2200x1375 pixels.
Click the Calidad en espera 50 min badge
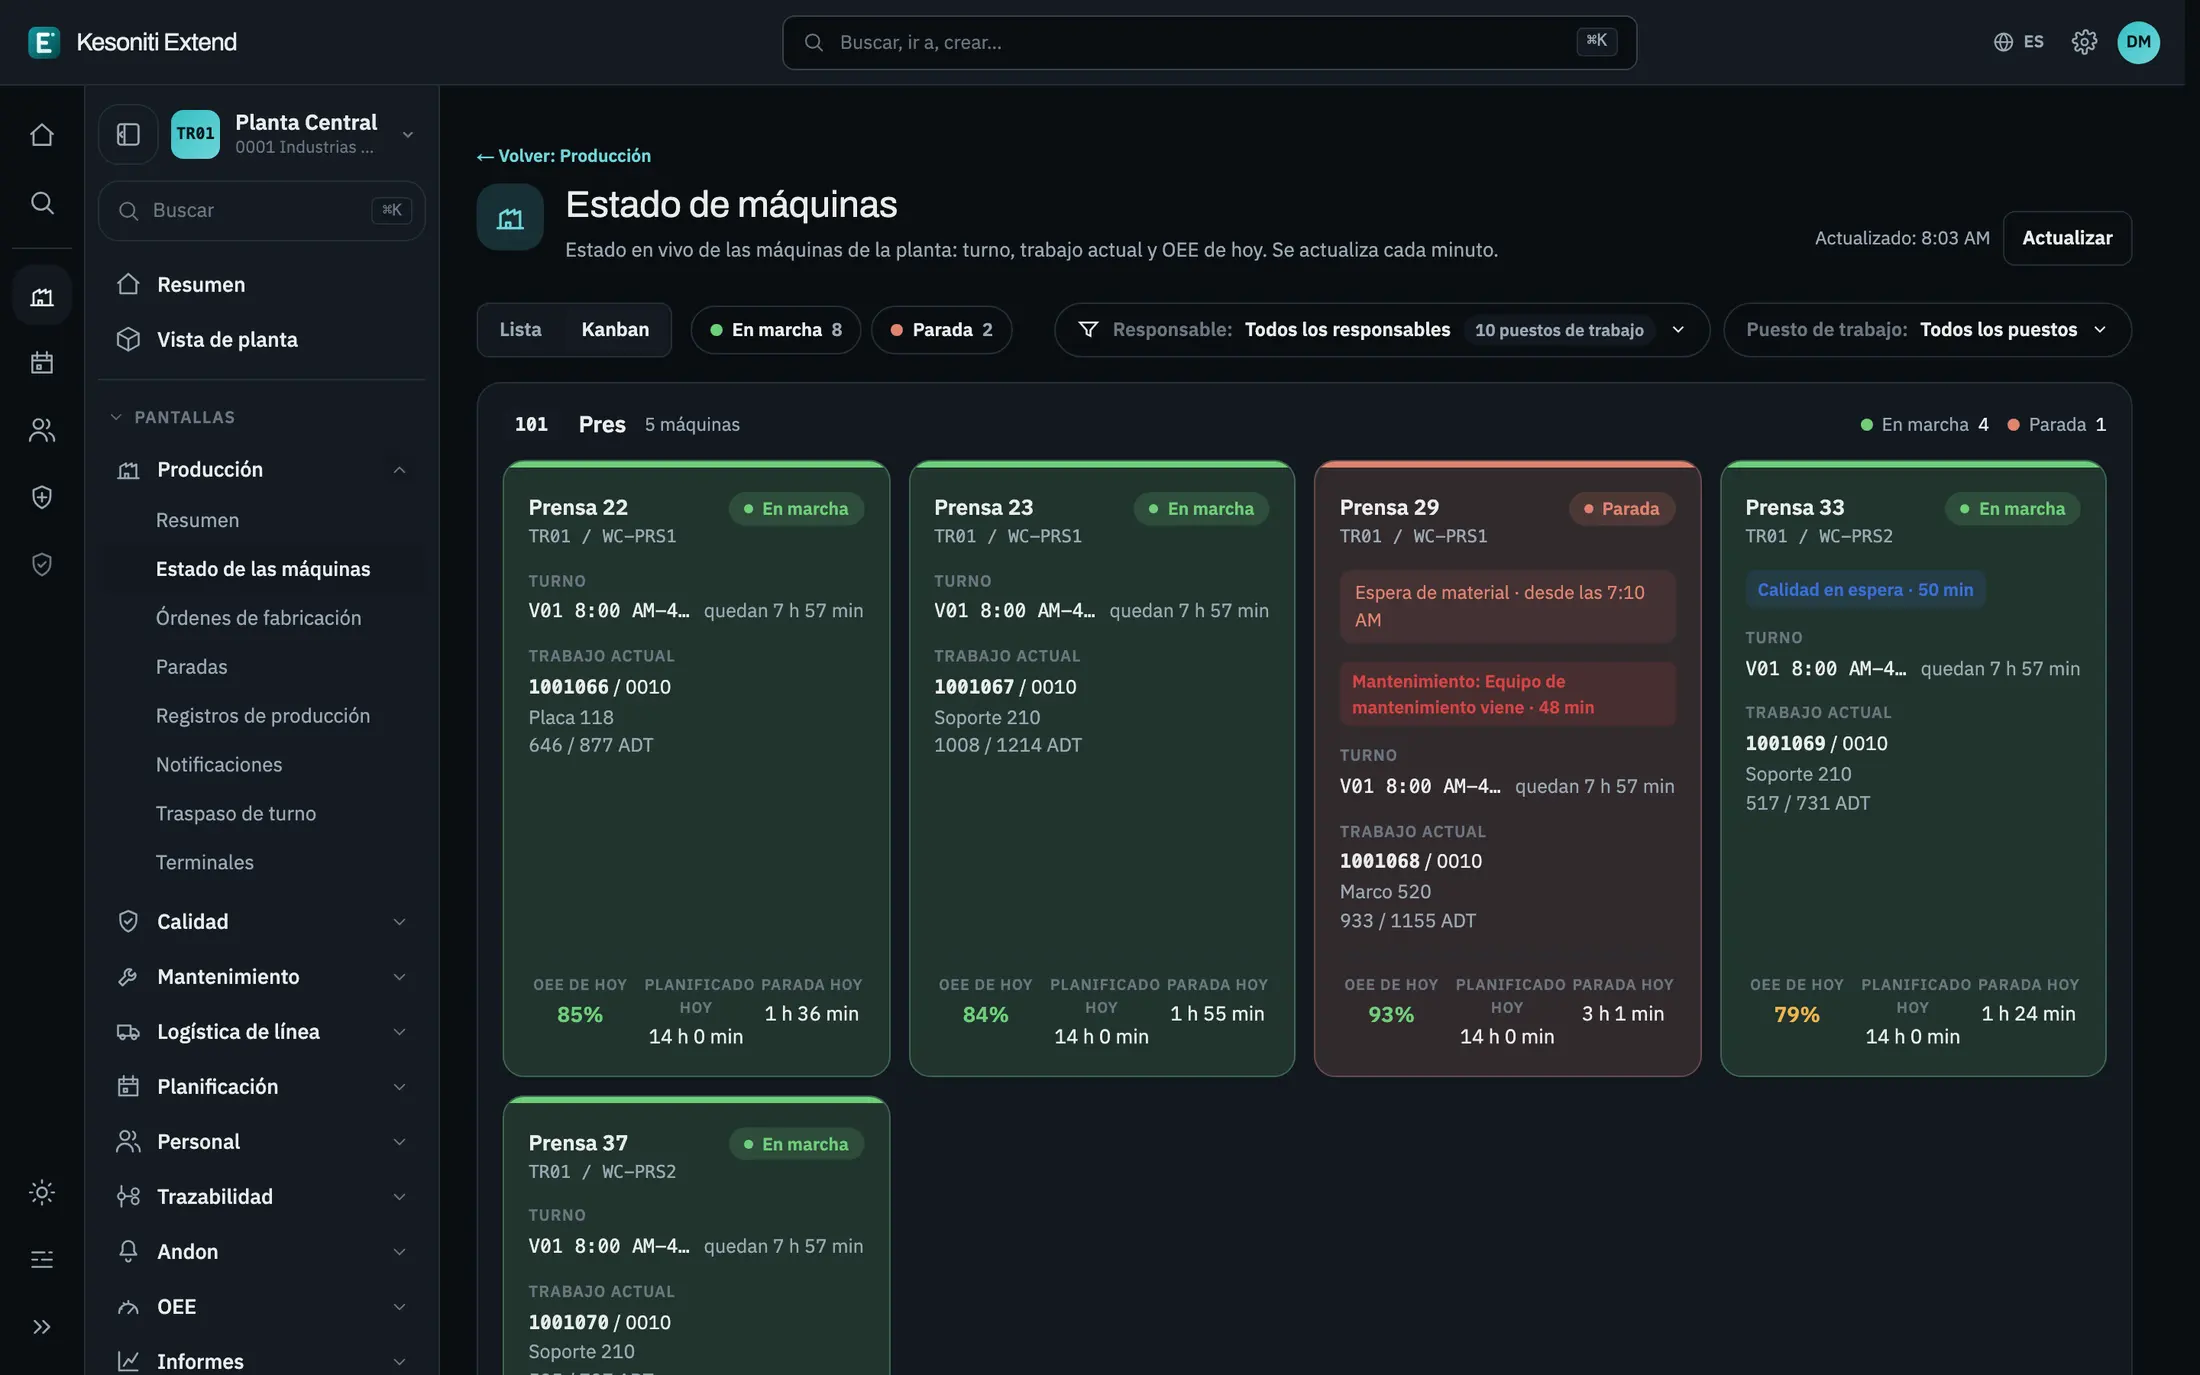click(x=1865, y=590)
